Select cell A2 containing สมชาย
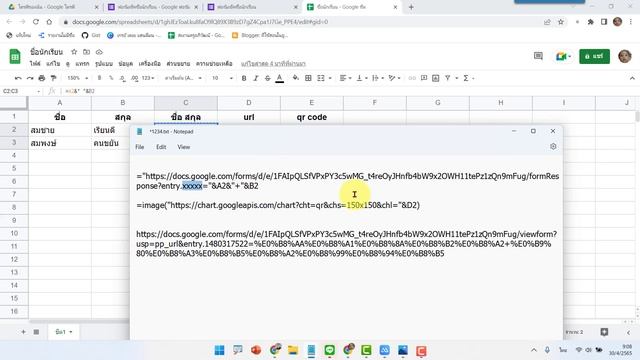 (x=60, y=130)
